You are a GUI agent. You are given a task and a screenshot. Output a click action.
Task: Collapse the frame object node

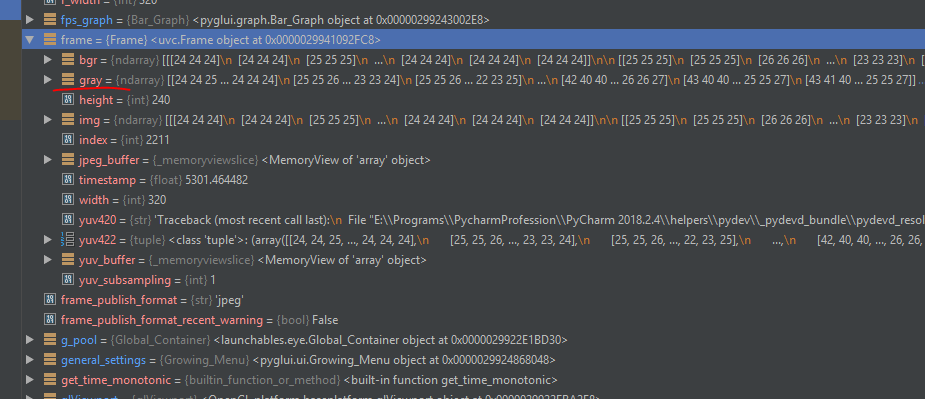point(29,40)
